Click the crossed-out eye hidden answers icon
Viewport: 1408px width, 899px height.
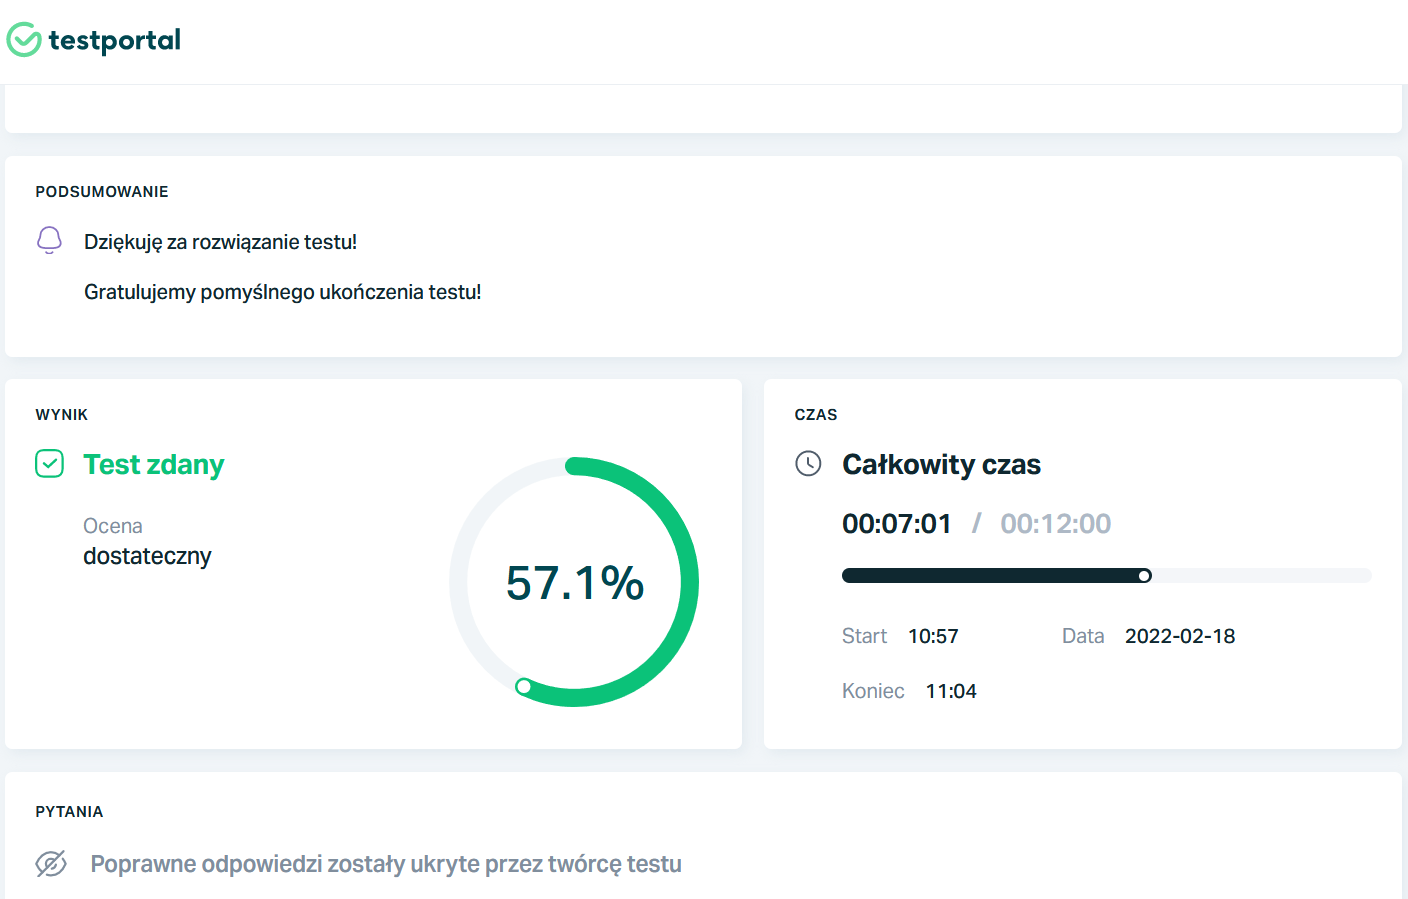tap(51, 864)
